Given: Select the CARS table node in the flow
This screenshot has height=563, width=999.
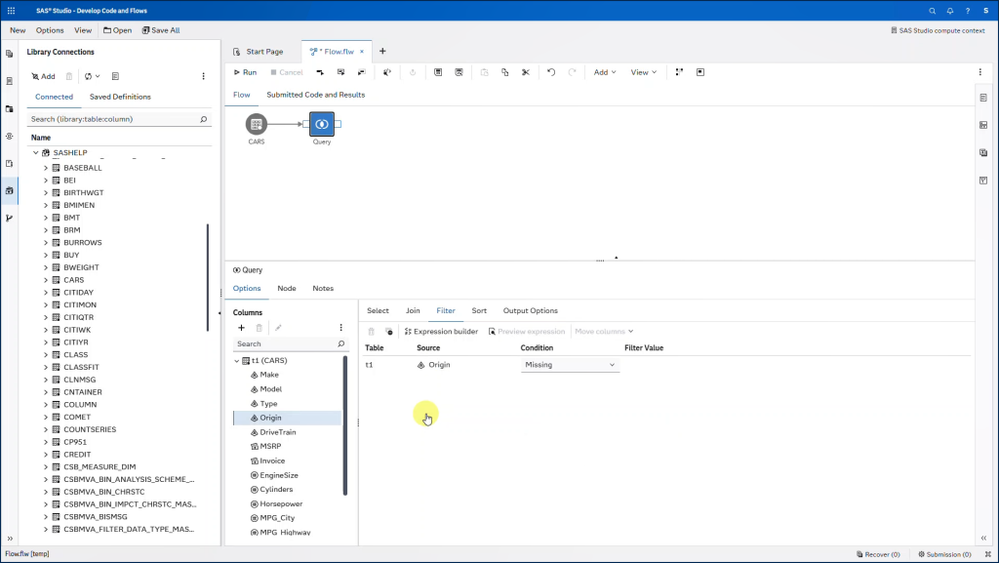Looking at the screenshot, I should point(256,124).
